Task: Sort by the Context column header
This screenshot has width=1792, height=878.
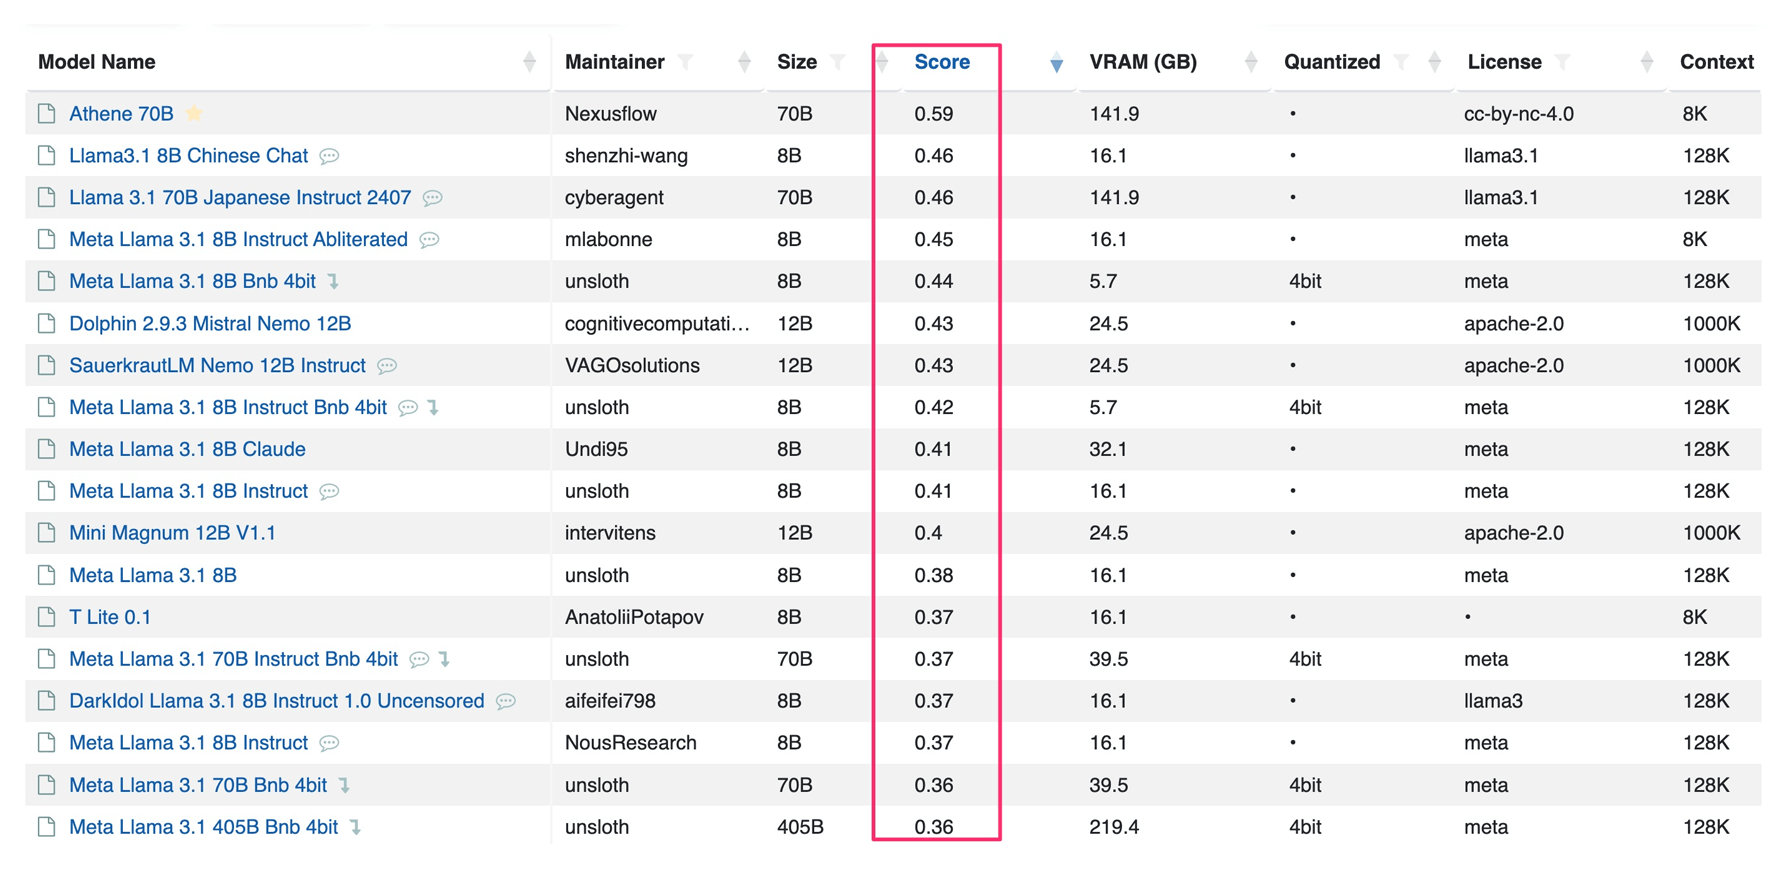Action: click(1716, 62)
